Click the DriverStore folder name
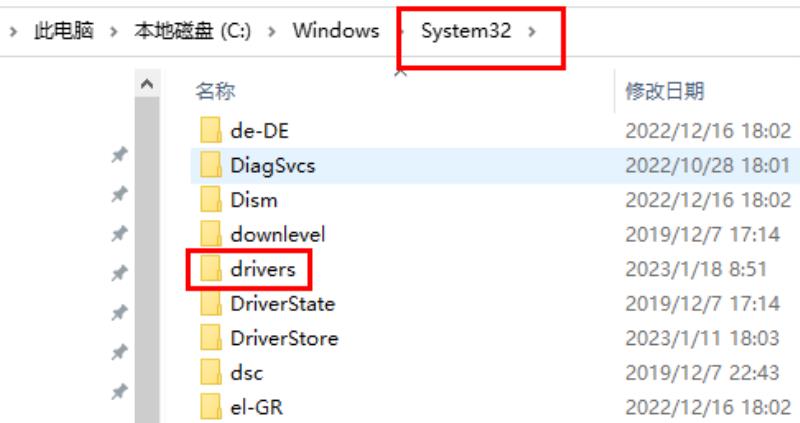This screenshot has width=800, height=423. (284, 338)
